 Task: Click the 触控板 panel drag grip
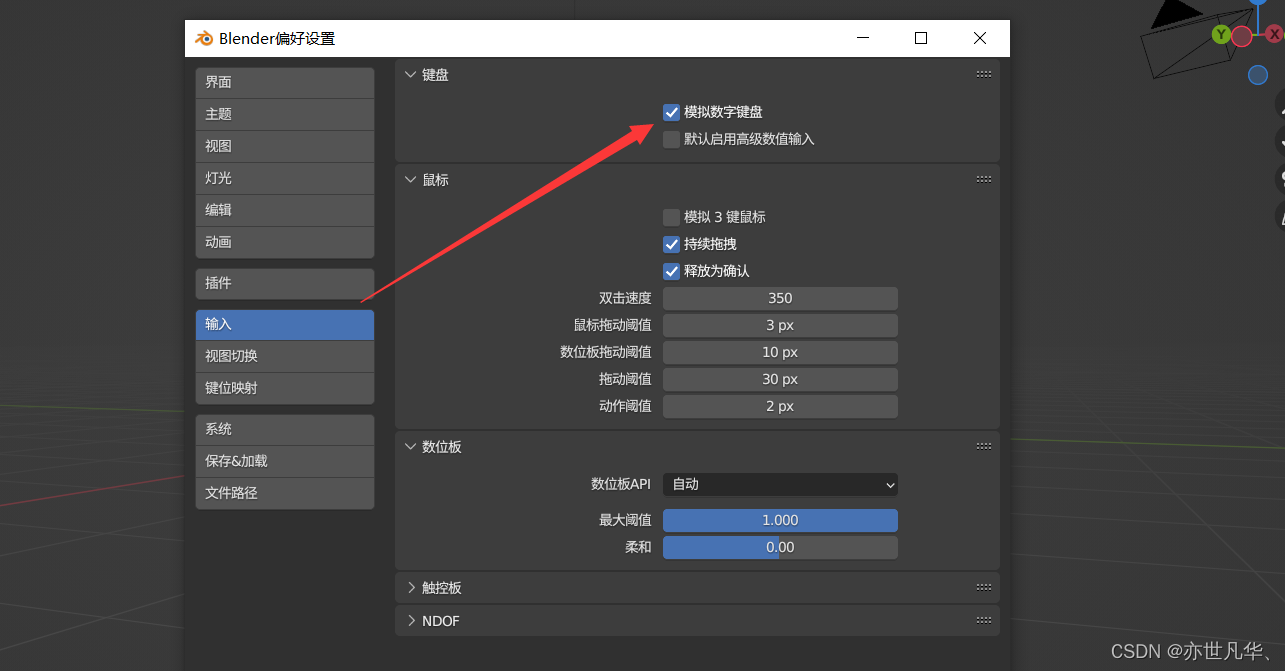click(x=984, y=588)
